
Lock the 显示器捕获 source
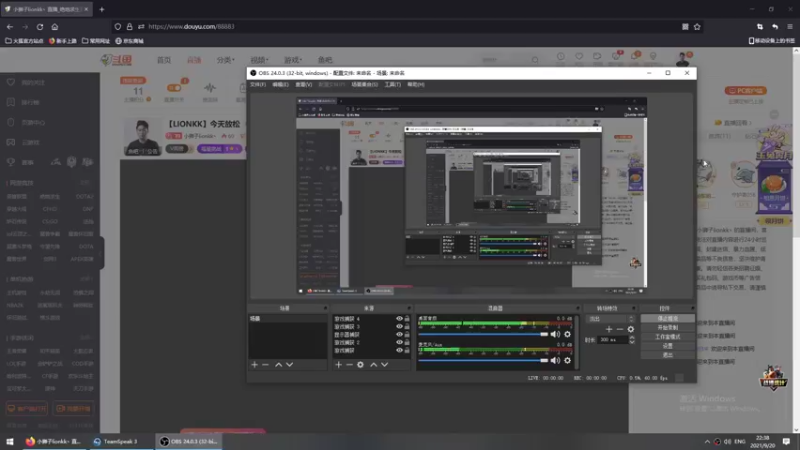407,334
